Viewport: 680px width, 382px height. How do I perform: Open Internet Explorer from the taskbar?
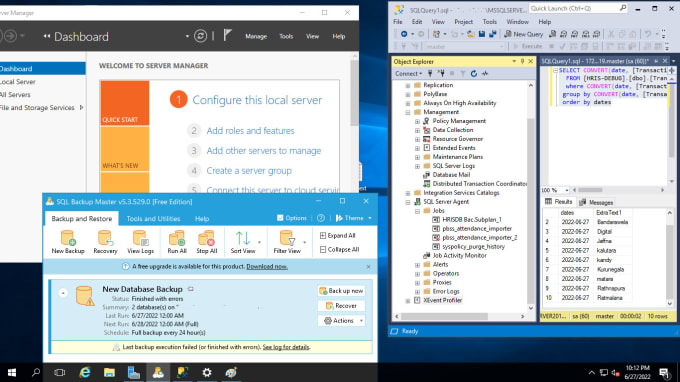pos(85,372)
